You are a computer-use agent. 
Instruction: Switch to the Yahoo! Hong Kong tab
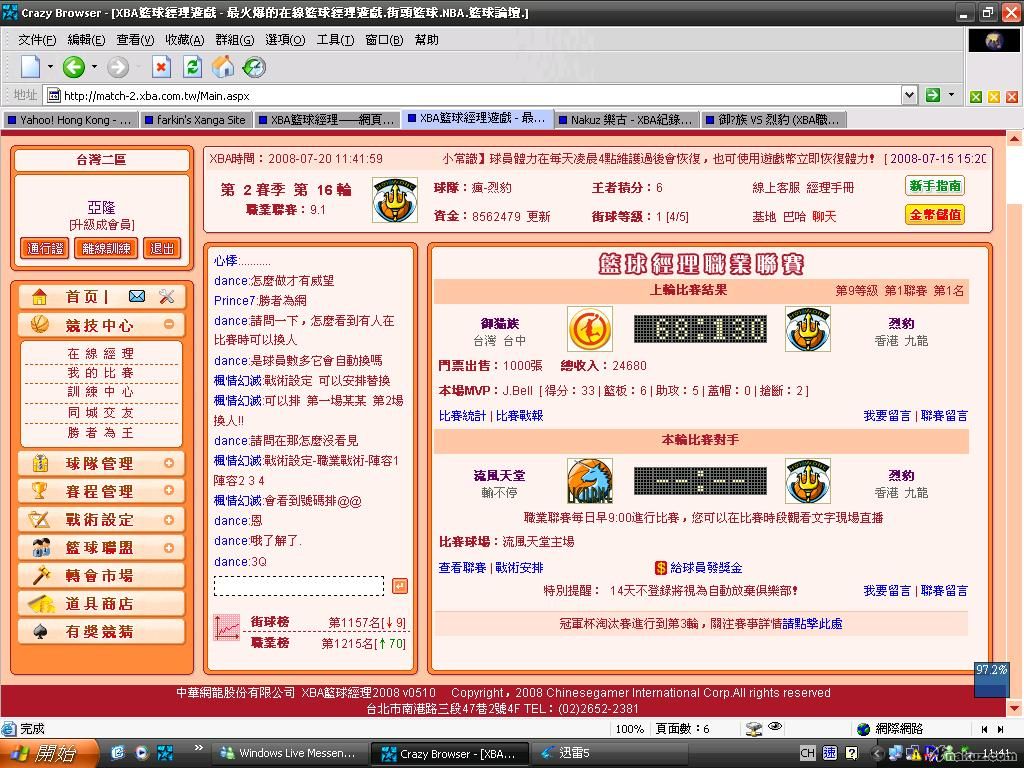point(69,120)
